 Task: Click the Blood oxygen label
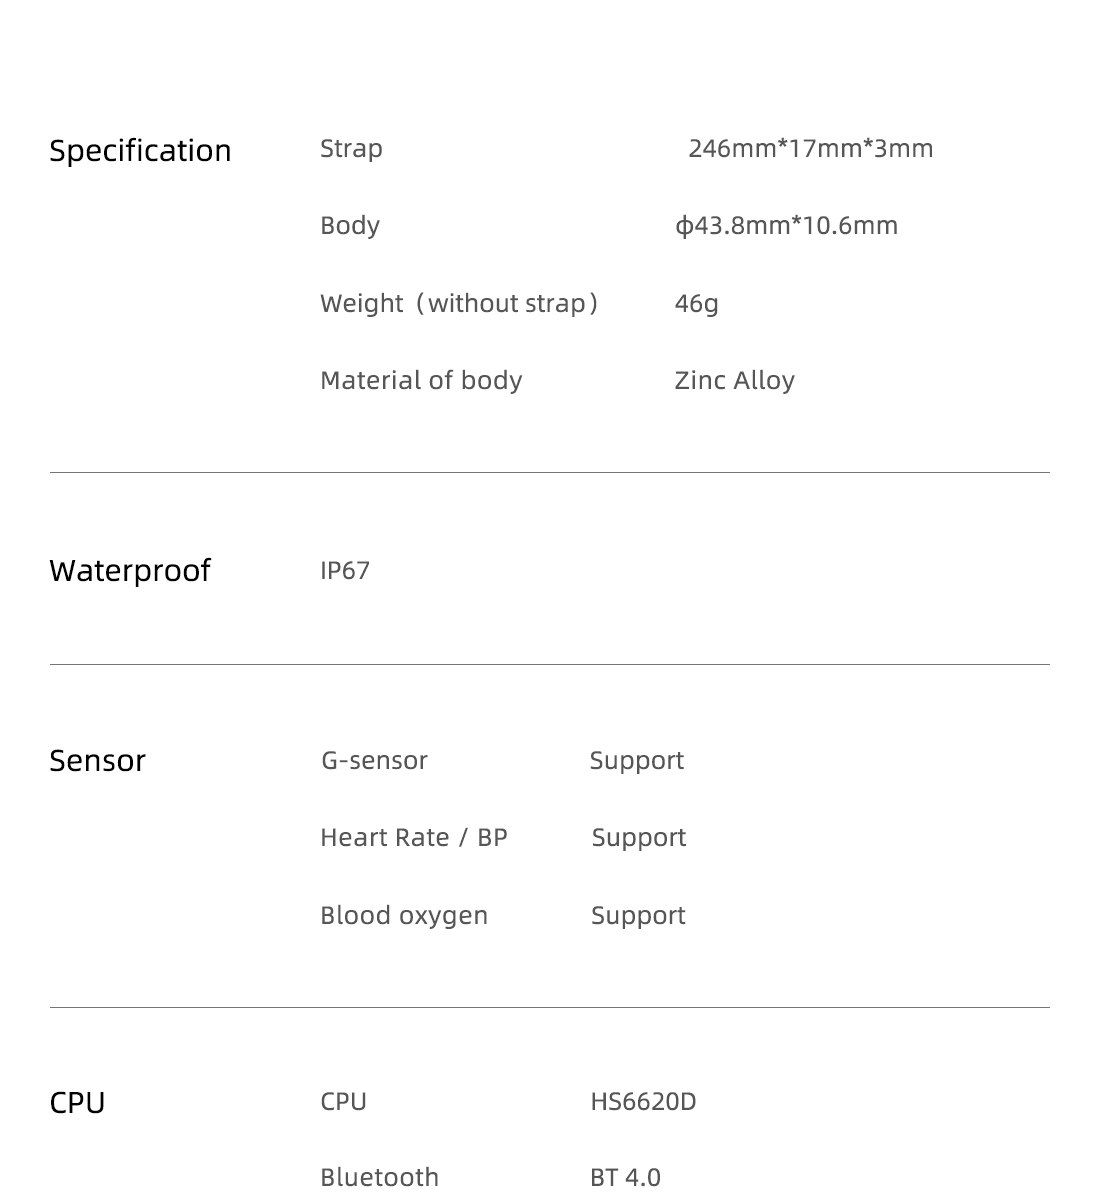coord(404,916)
